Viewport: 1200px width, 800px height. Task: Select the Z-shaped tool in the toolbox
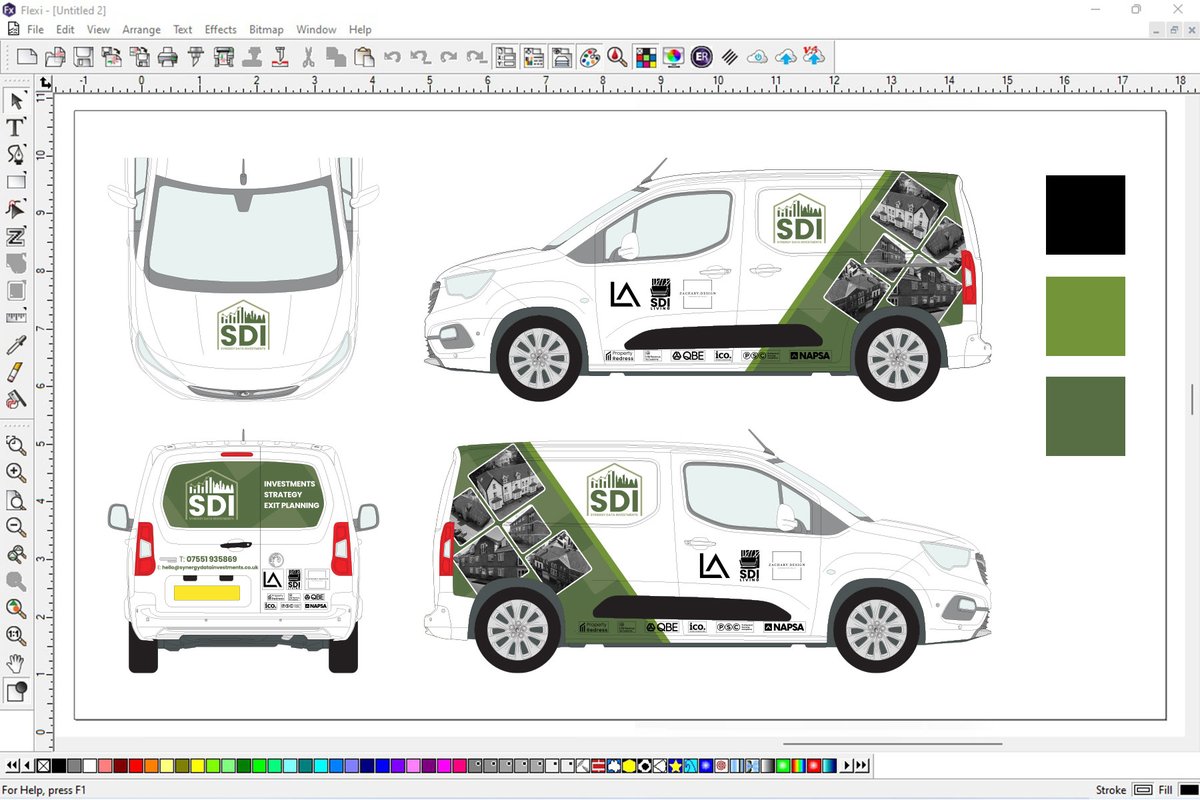16,237
